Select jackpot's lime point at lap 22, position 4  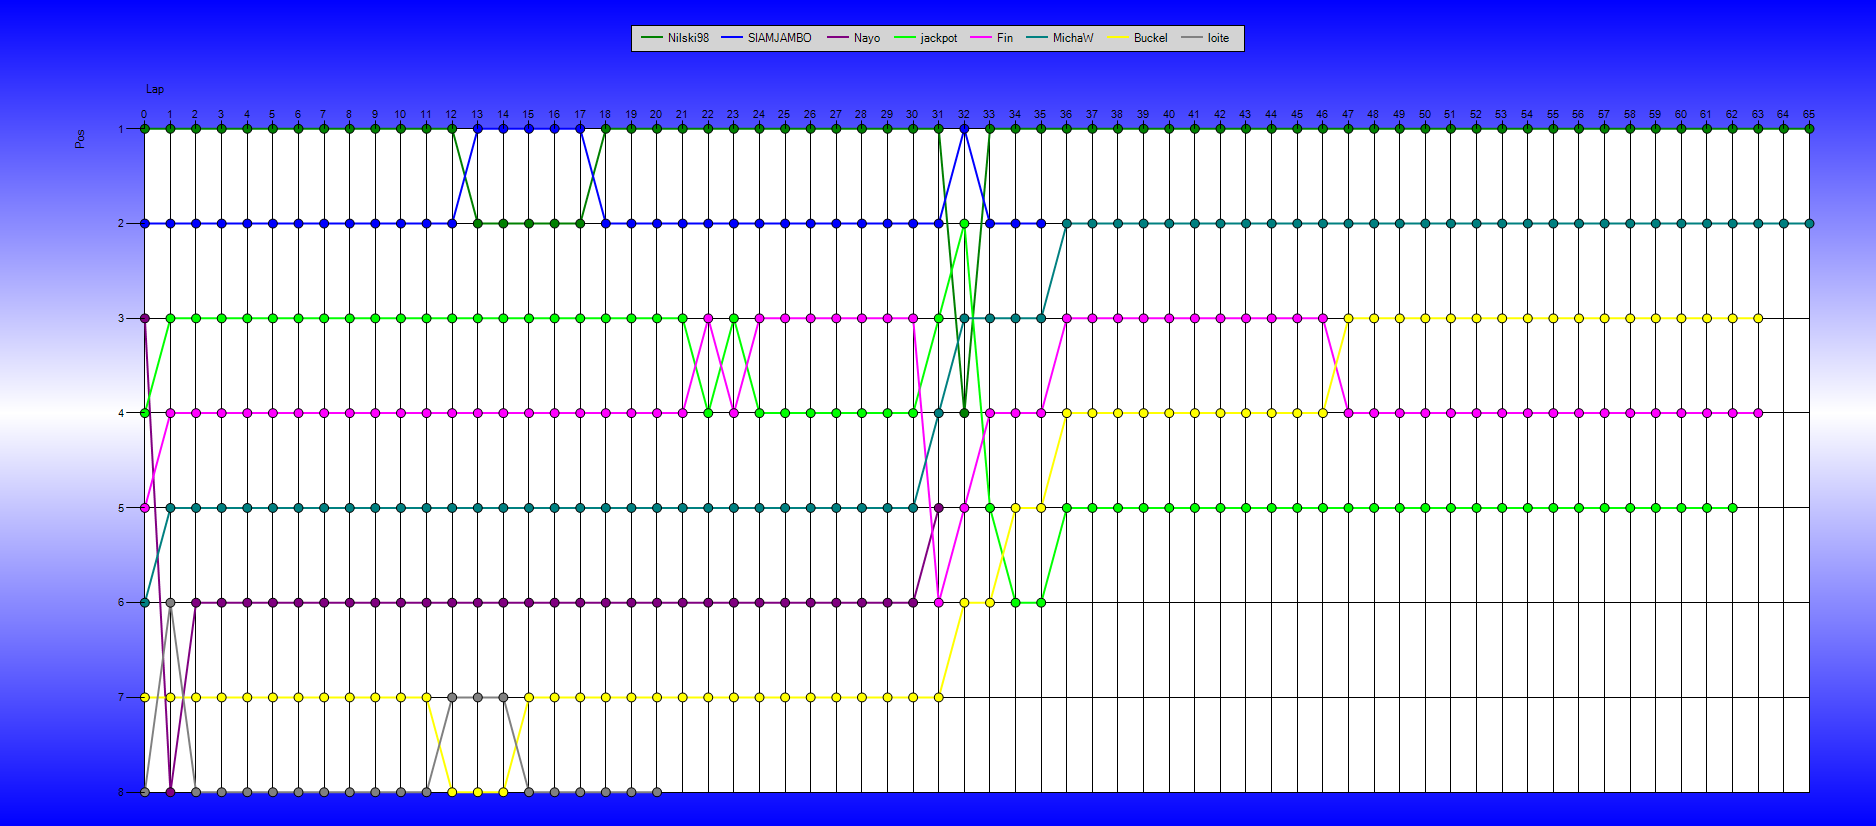[x=708, y=413]
